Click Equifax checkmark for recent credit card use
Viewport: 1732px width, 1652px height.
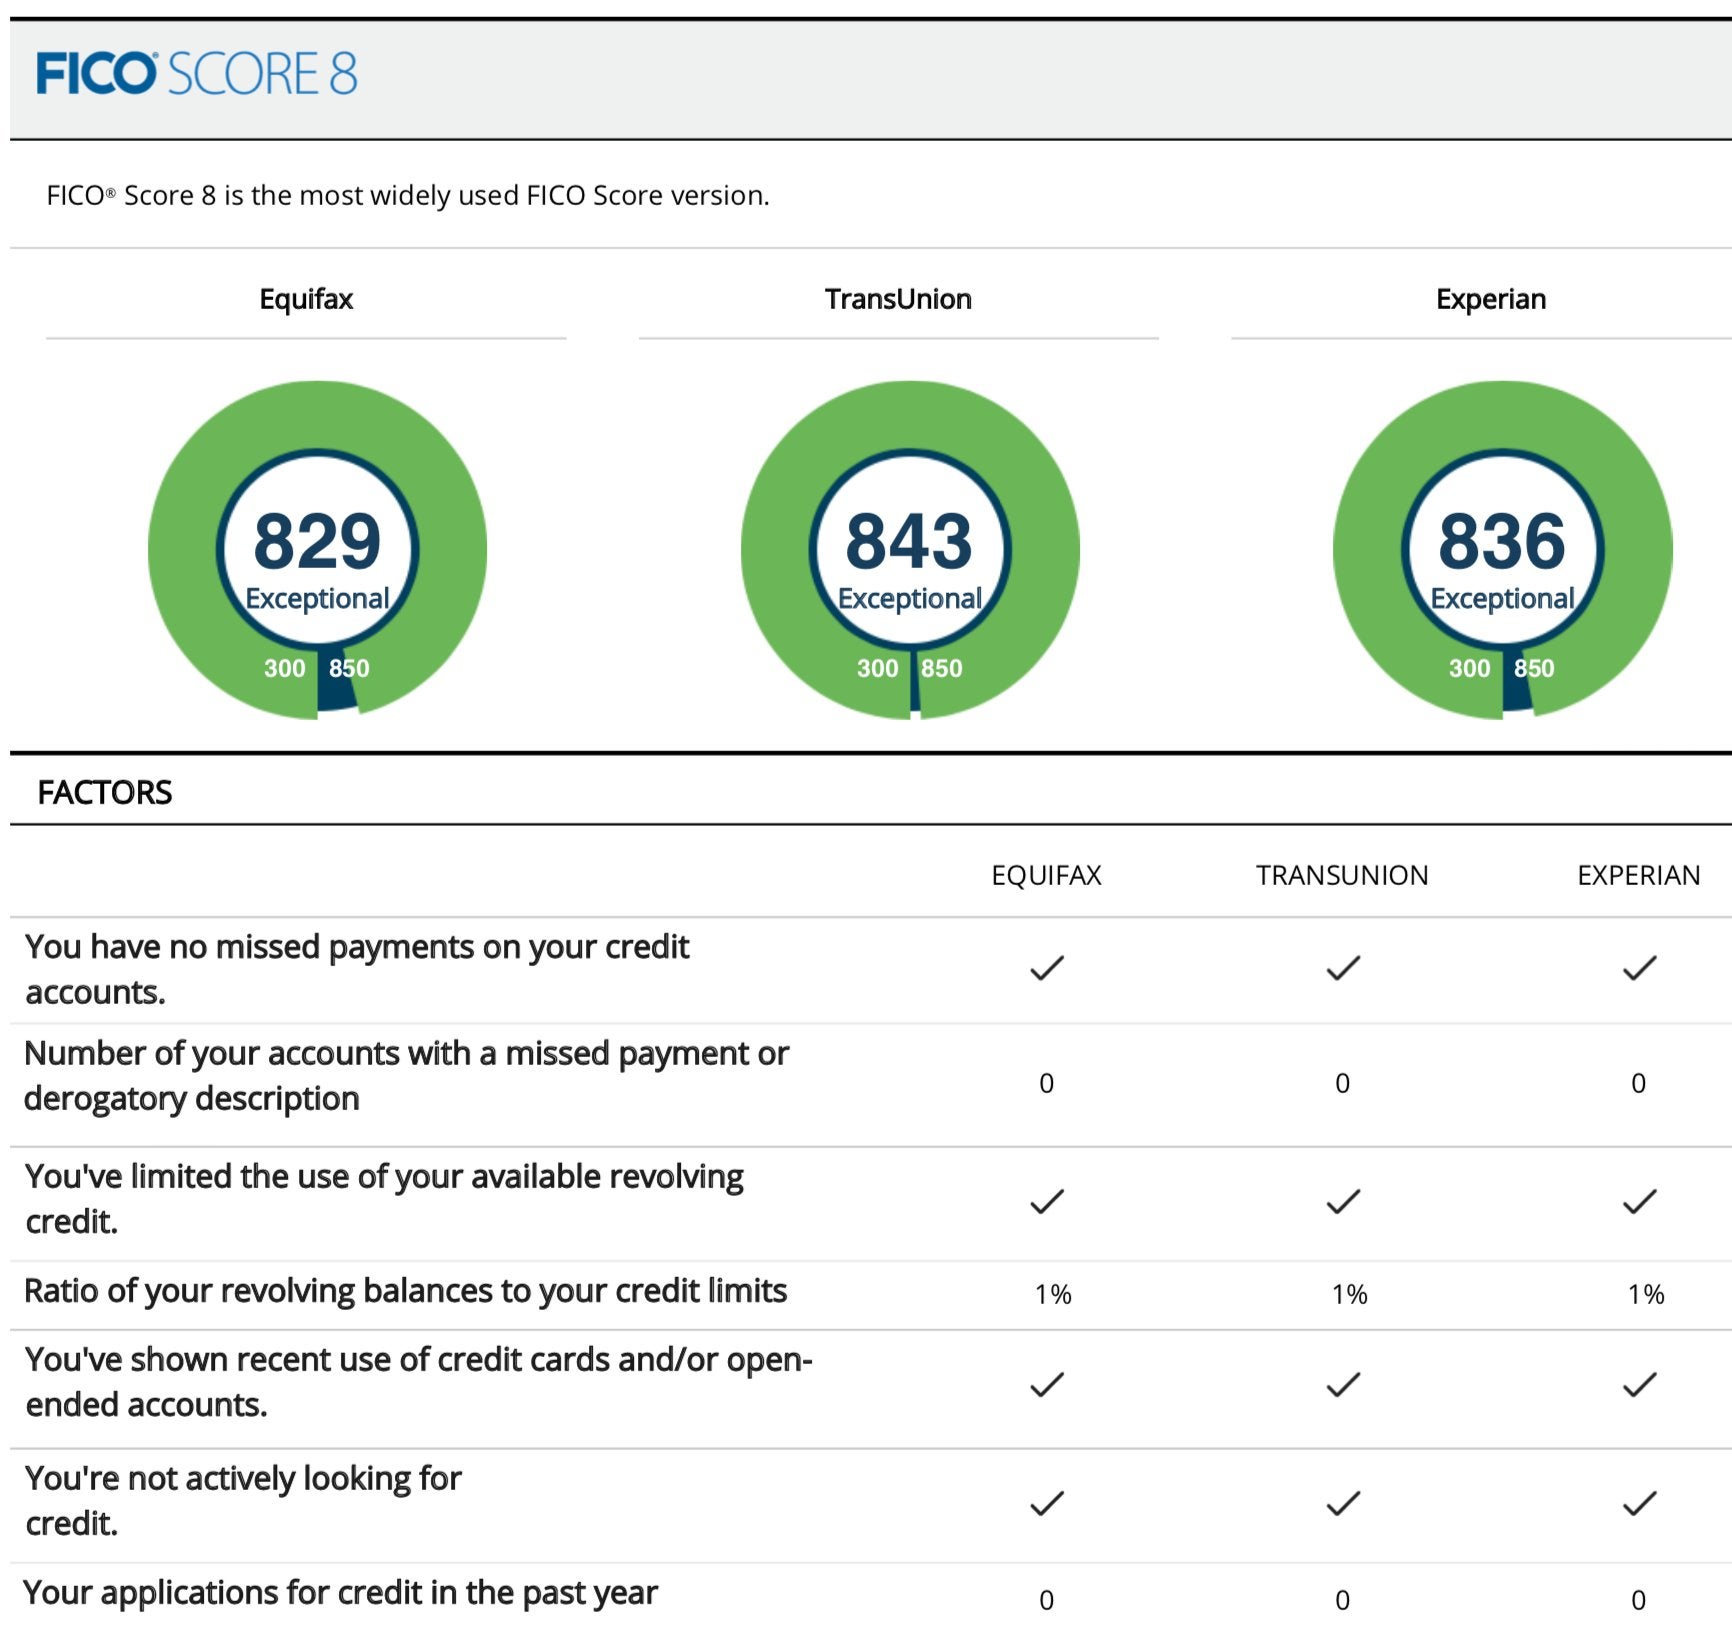point(1047,1385)
